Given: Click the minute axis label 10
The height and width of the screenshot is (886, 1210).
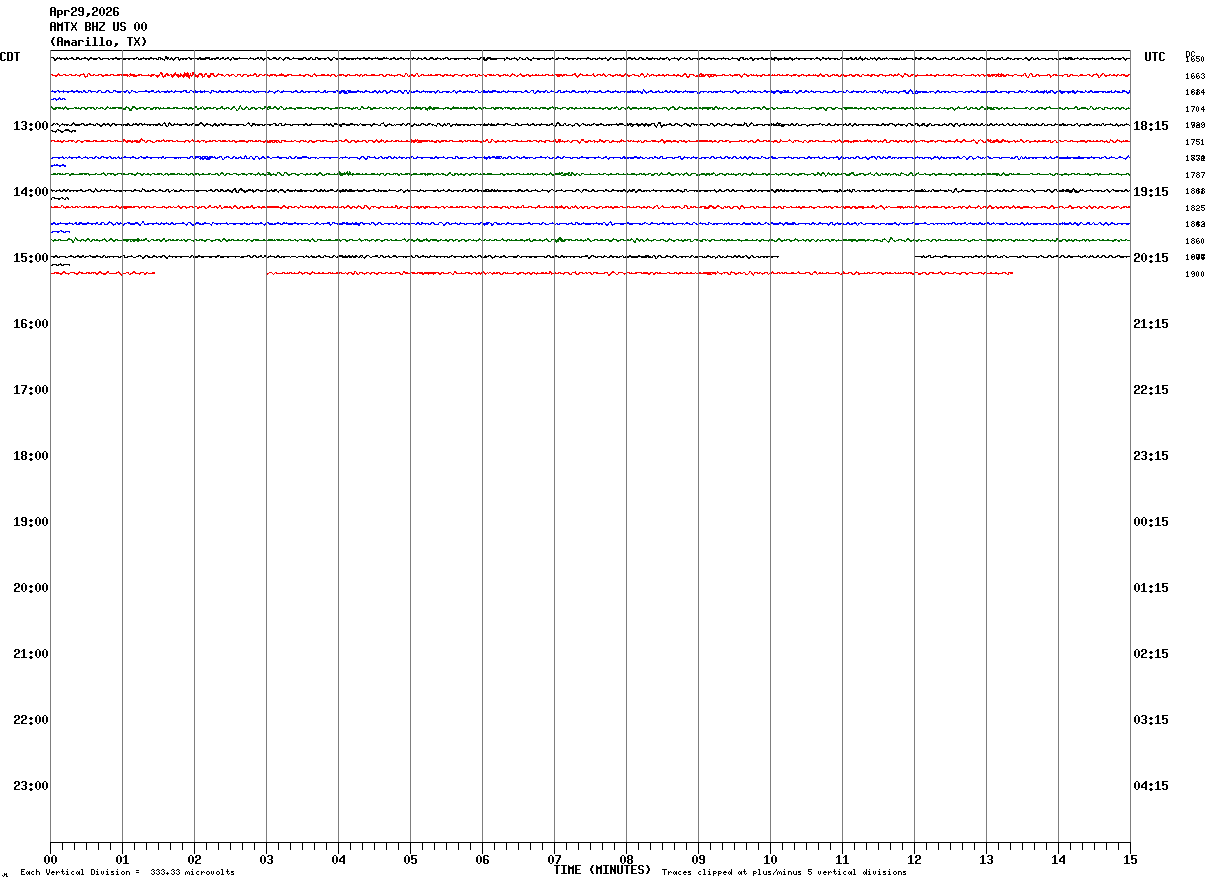Looking at the screenshot, I should tap(770, 860).
